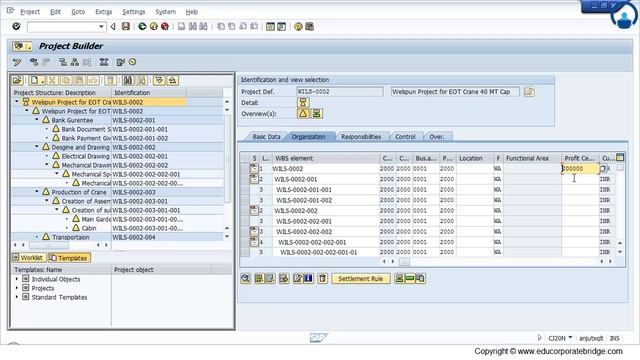The height and width of the screenshot is (360, 640).
Task: Click the Project Def. field WILS-0002
Action: tap(340, 91)
